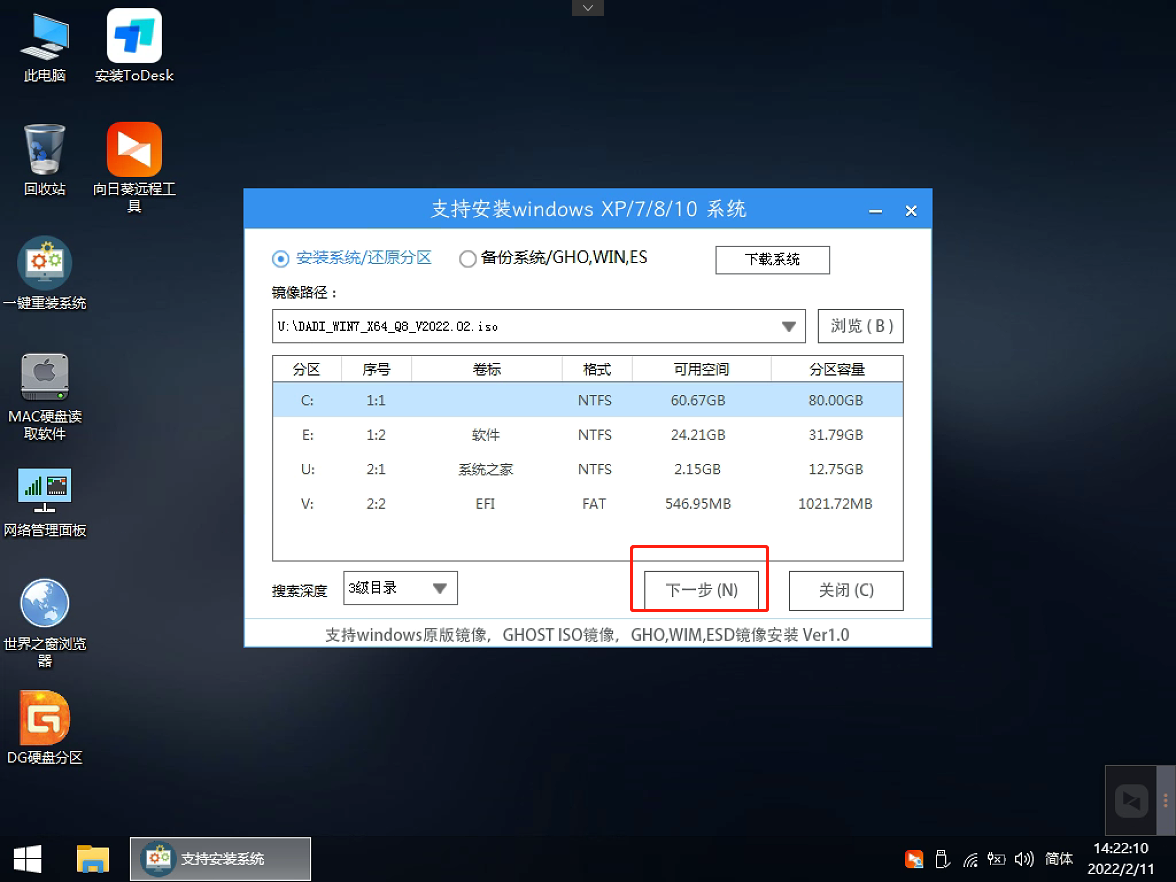Image resolution: width=1176 pixels, height=882 pixels.
Task: Launch 一键重装系统 desktop icon
Action: (44, 273)
